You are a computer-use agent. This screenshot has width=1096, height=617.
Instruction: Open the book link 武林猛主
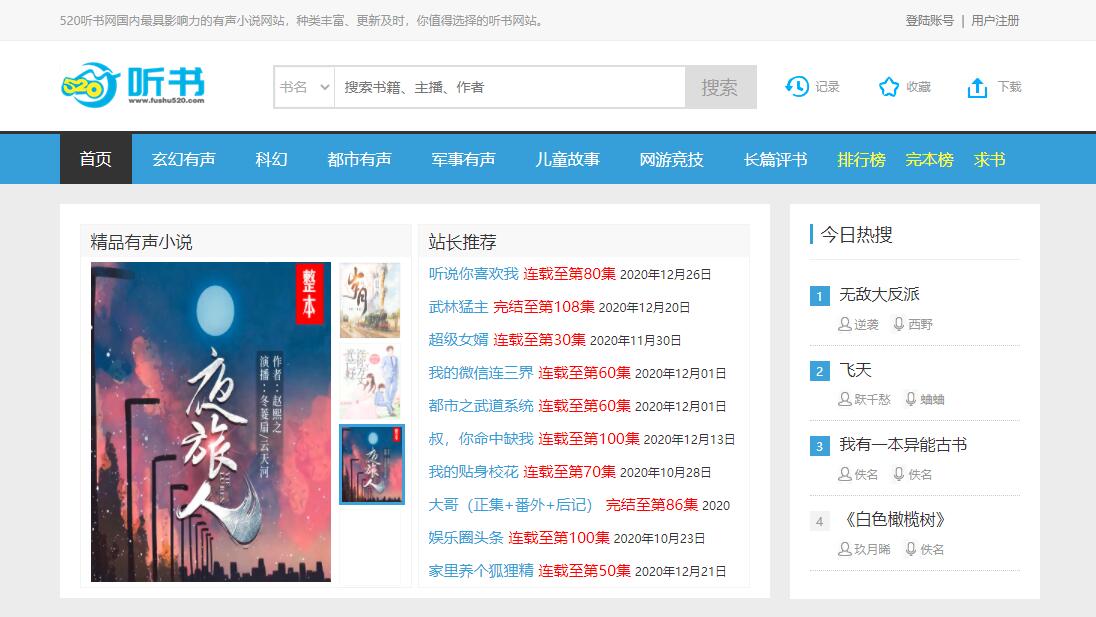click(x=458, y=307)
